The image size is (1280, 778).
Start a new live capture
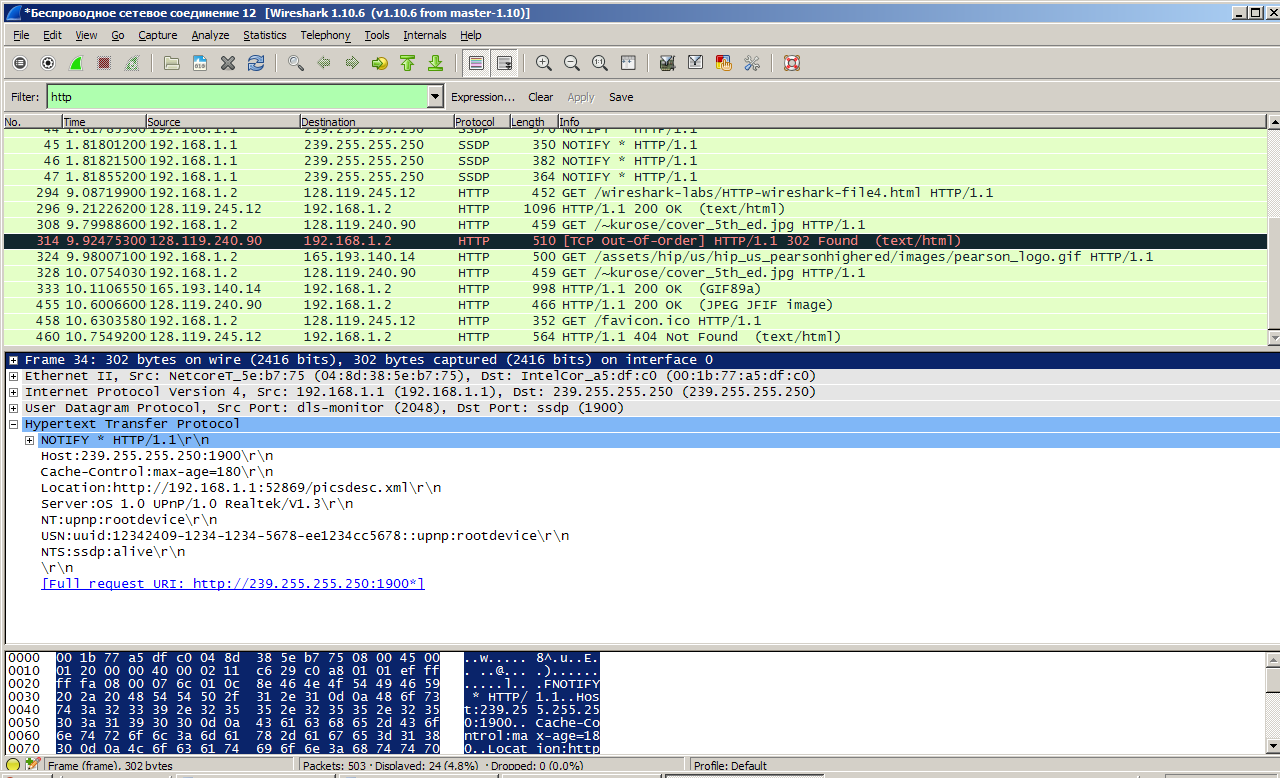coord(76,63)
